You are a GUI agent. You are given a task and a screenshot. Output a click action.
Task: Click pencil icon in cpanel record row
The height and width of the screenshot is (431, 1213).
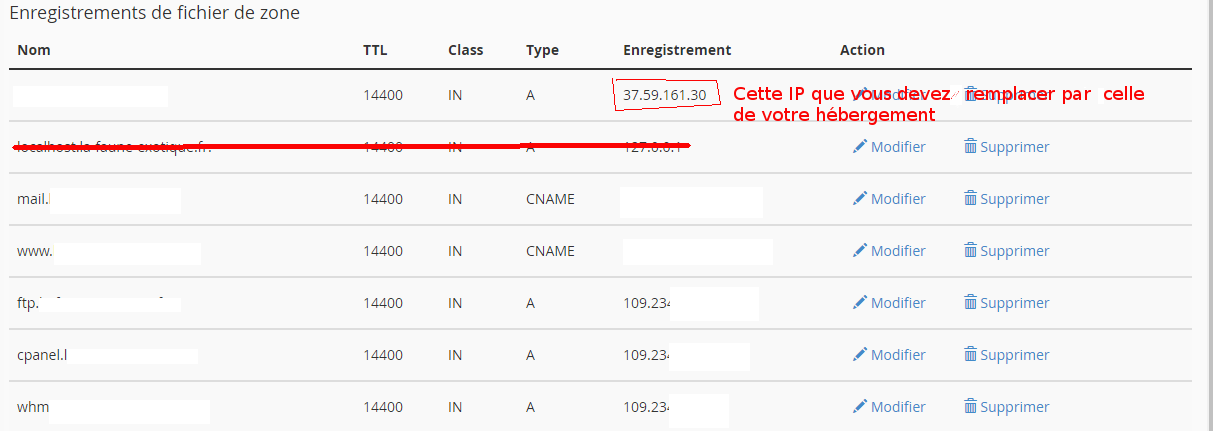coord(859,354)
